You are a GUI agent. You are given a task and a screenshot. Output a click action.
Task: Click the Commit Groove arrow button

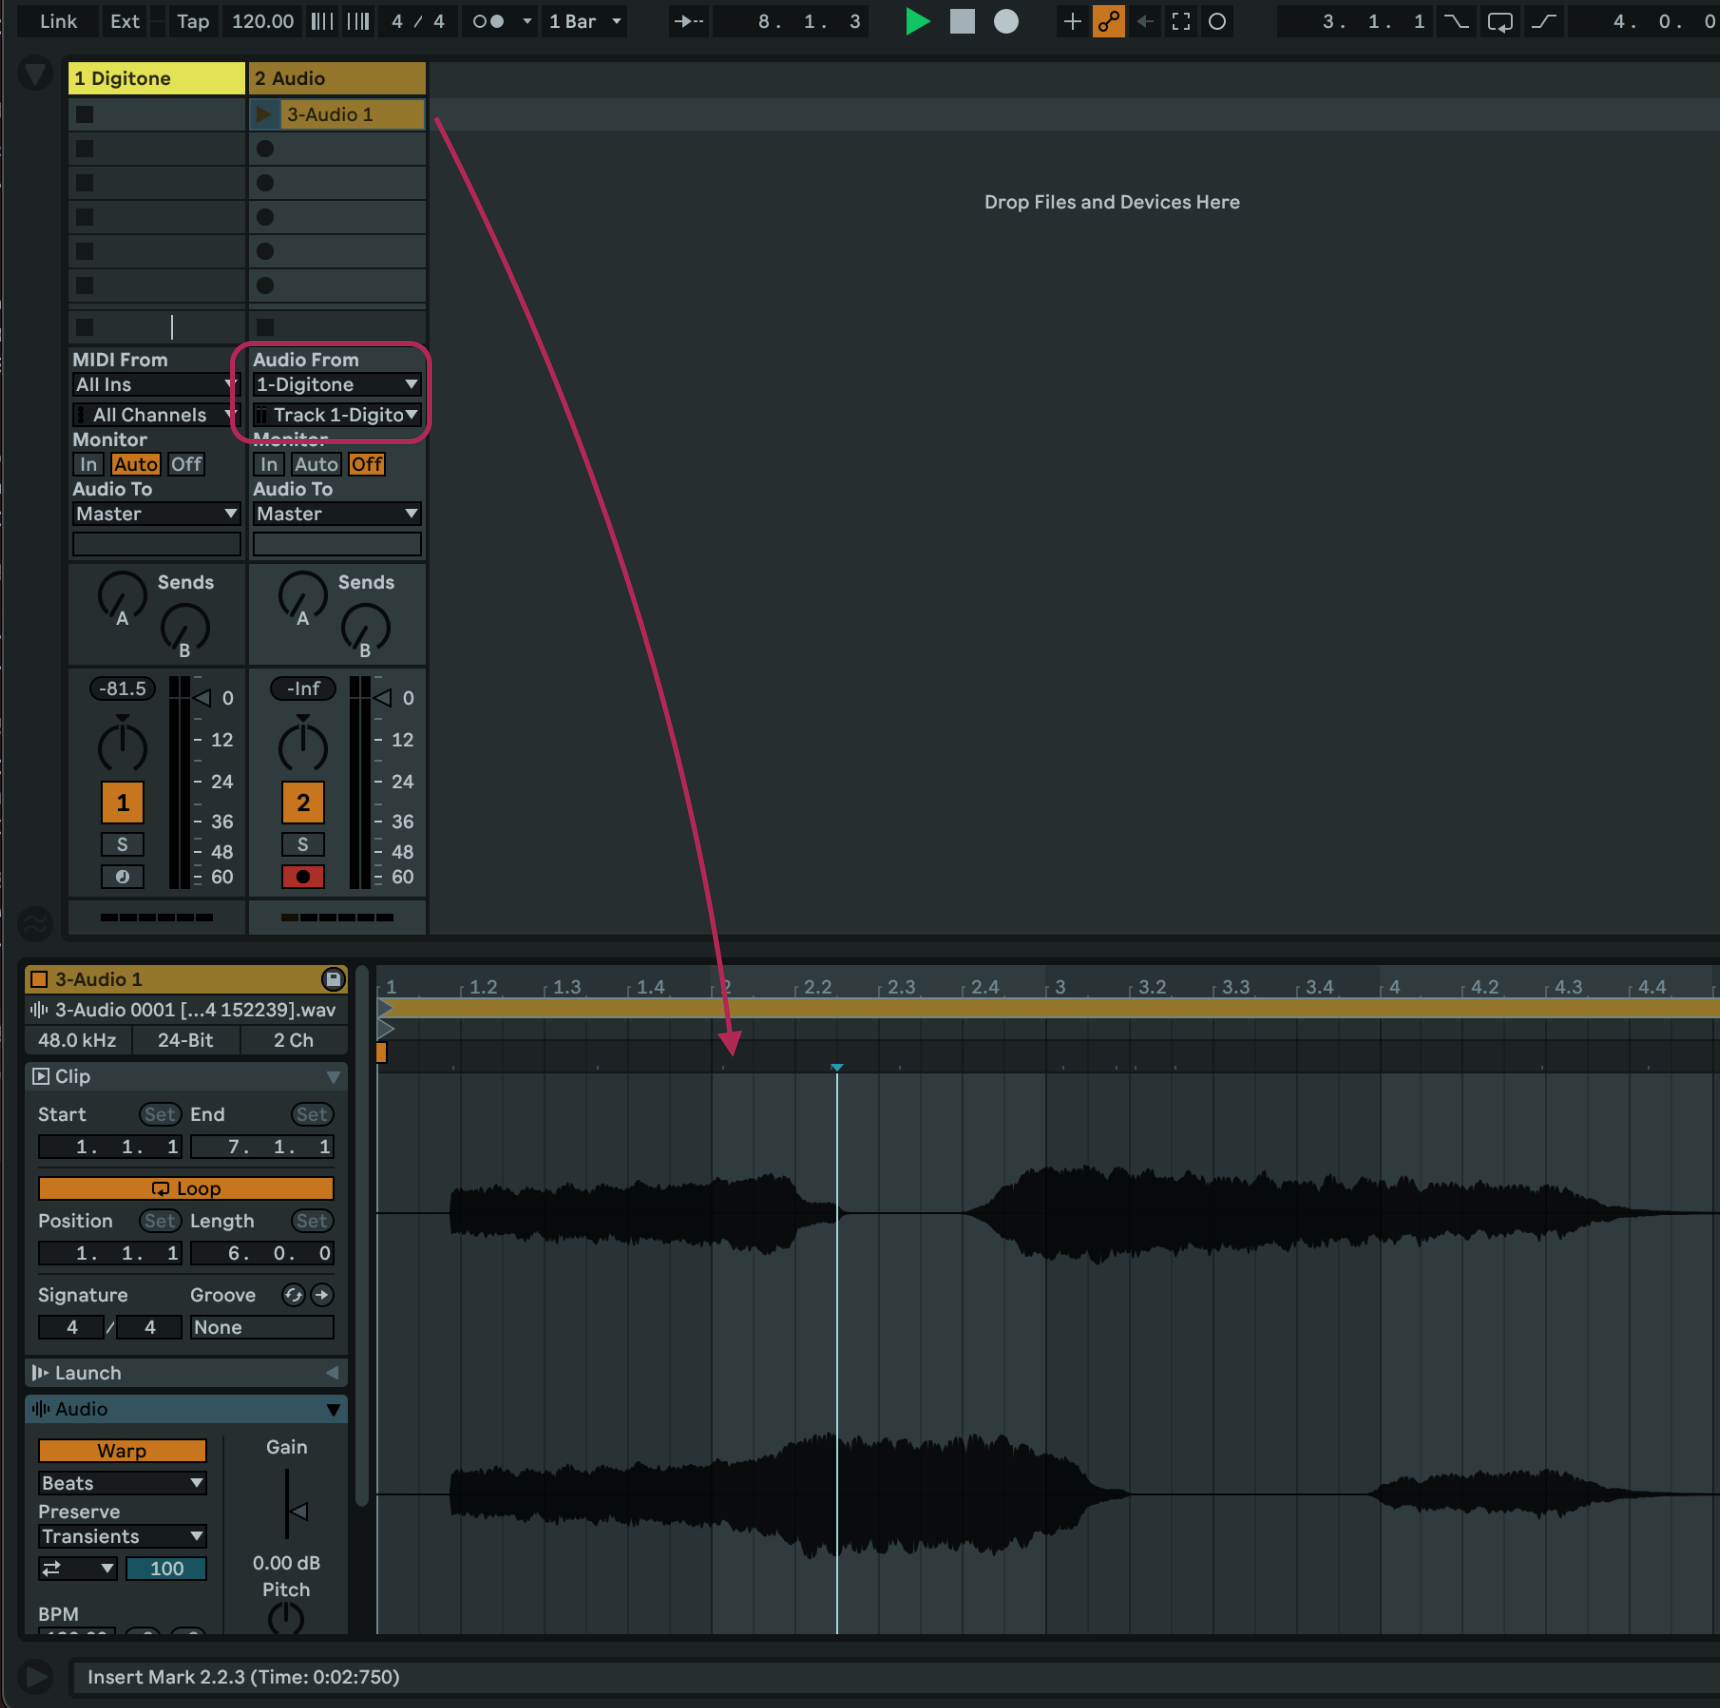tap(322, 1295)
